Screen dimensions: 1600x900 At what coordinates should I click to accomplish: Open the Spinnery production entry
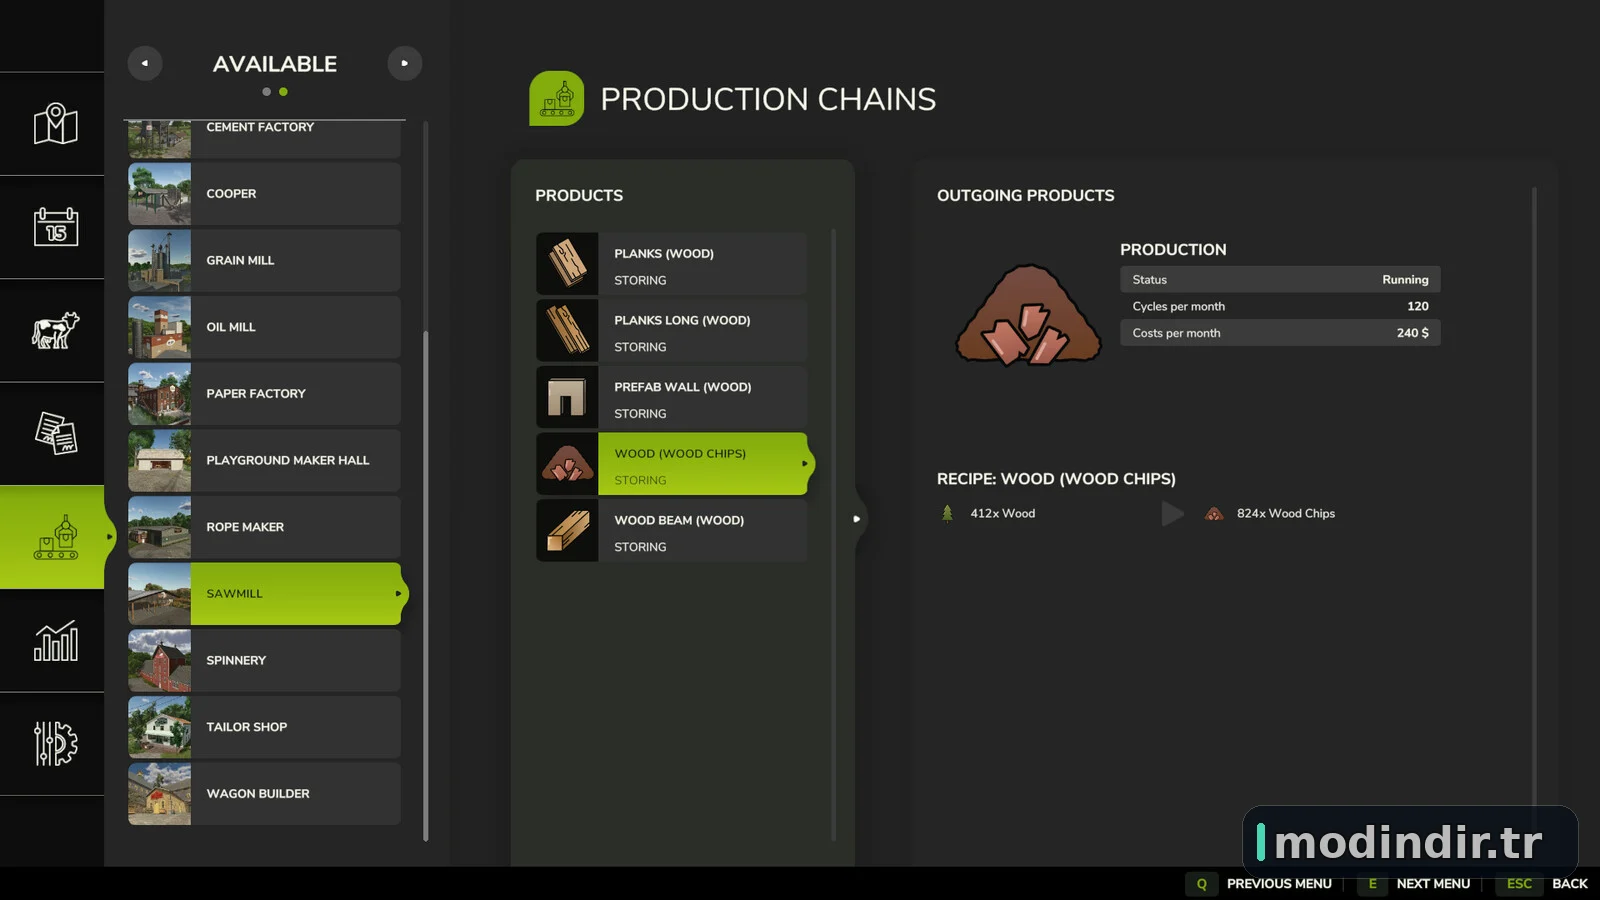264,661
